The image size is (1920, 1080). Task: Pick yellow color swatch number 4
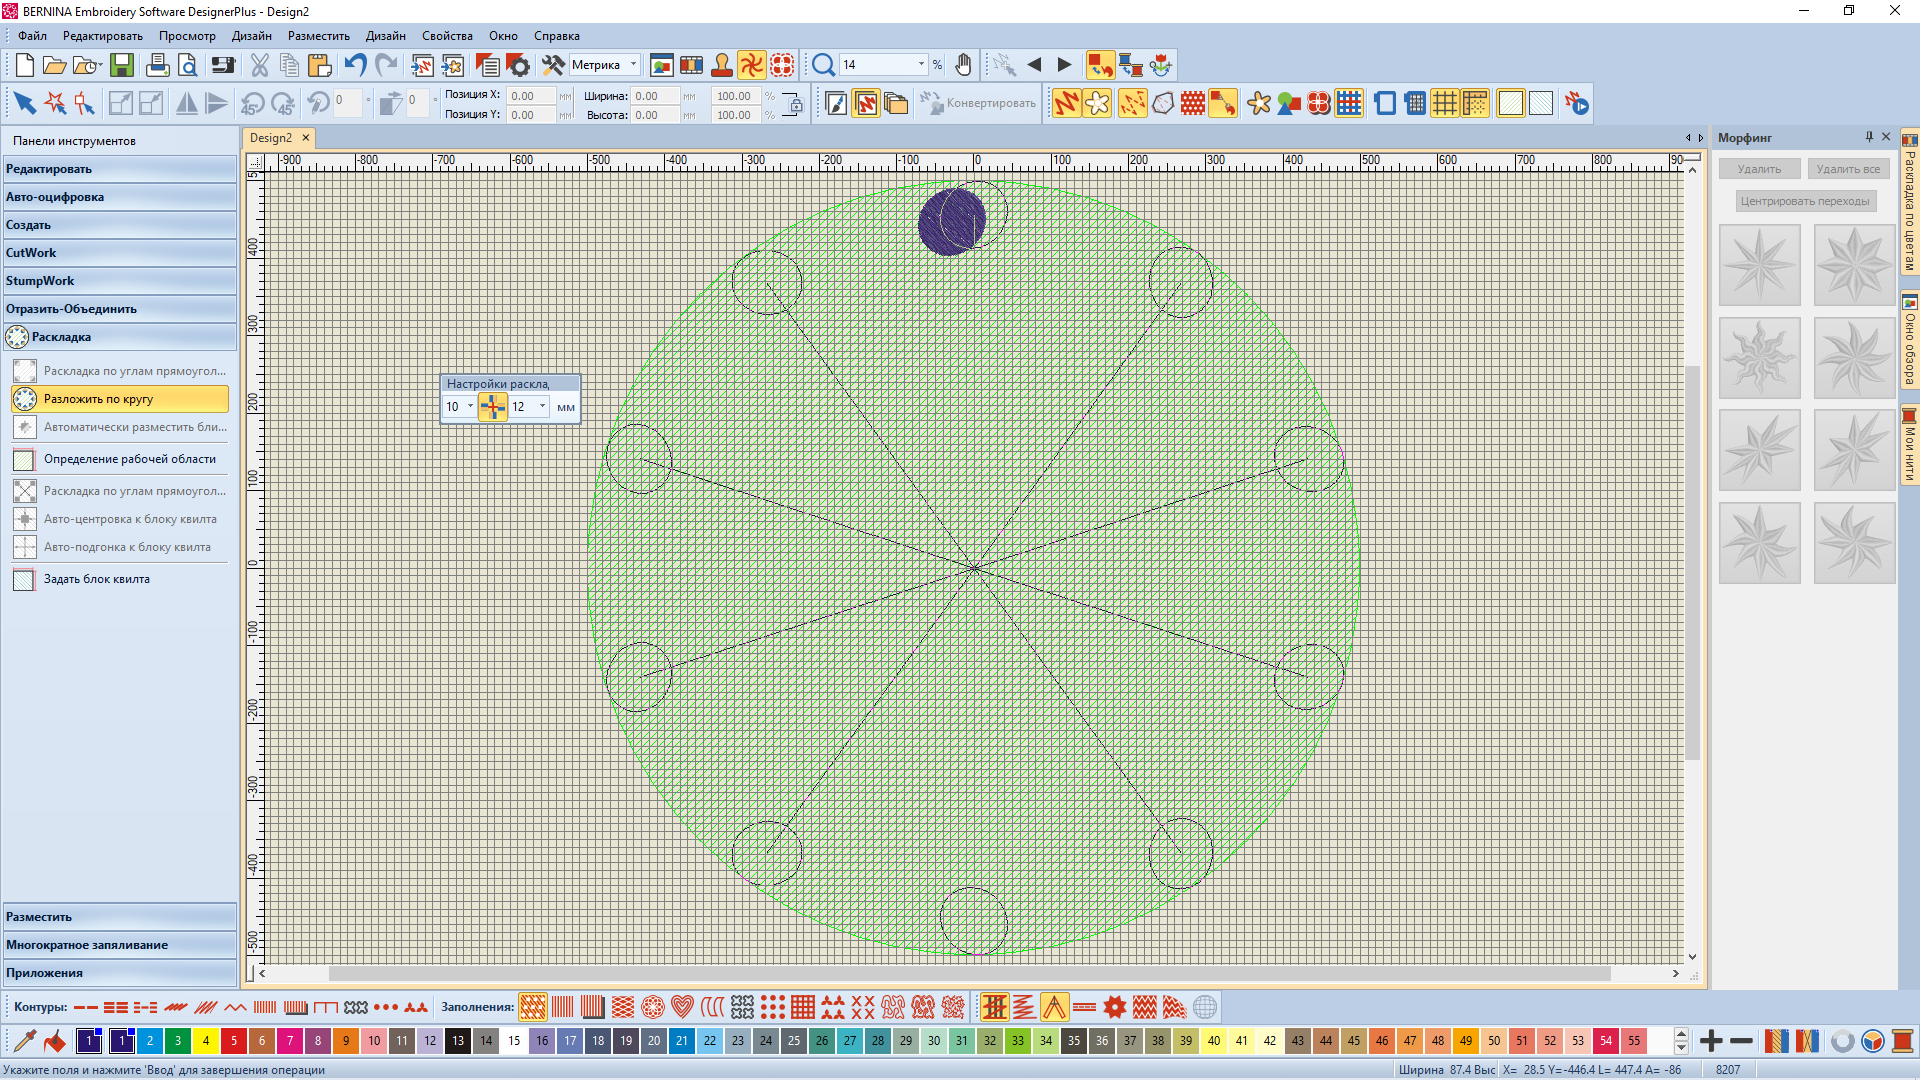tap(206, 1041)
